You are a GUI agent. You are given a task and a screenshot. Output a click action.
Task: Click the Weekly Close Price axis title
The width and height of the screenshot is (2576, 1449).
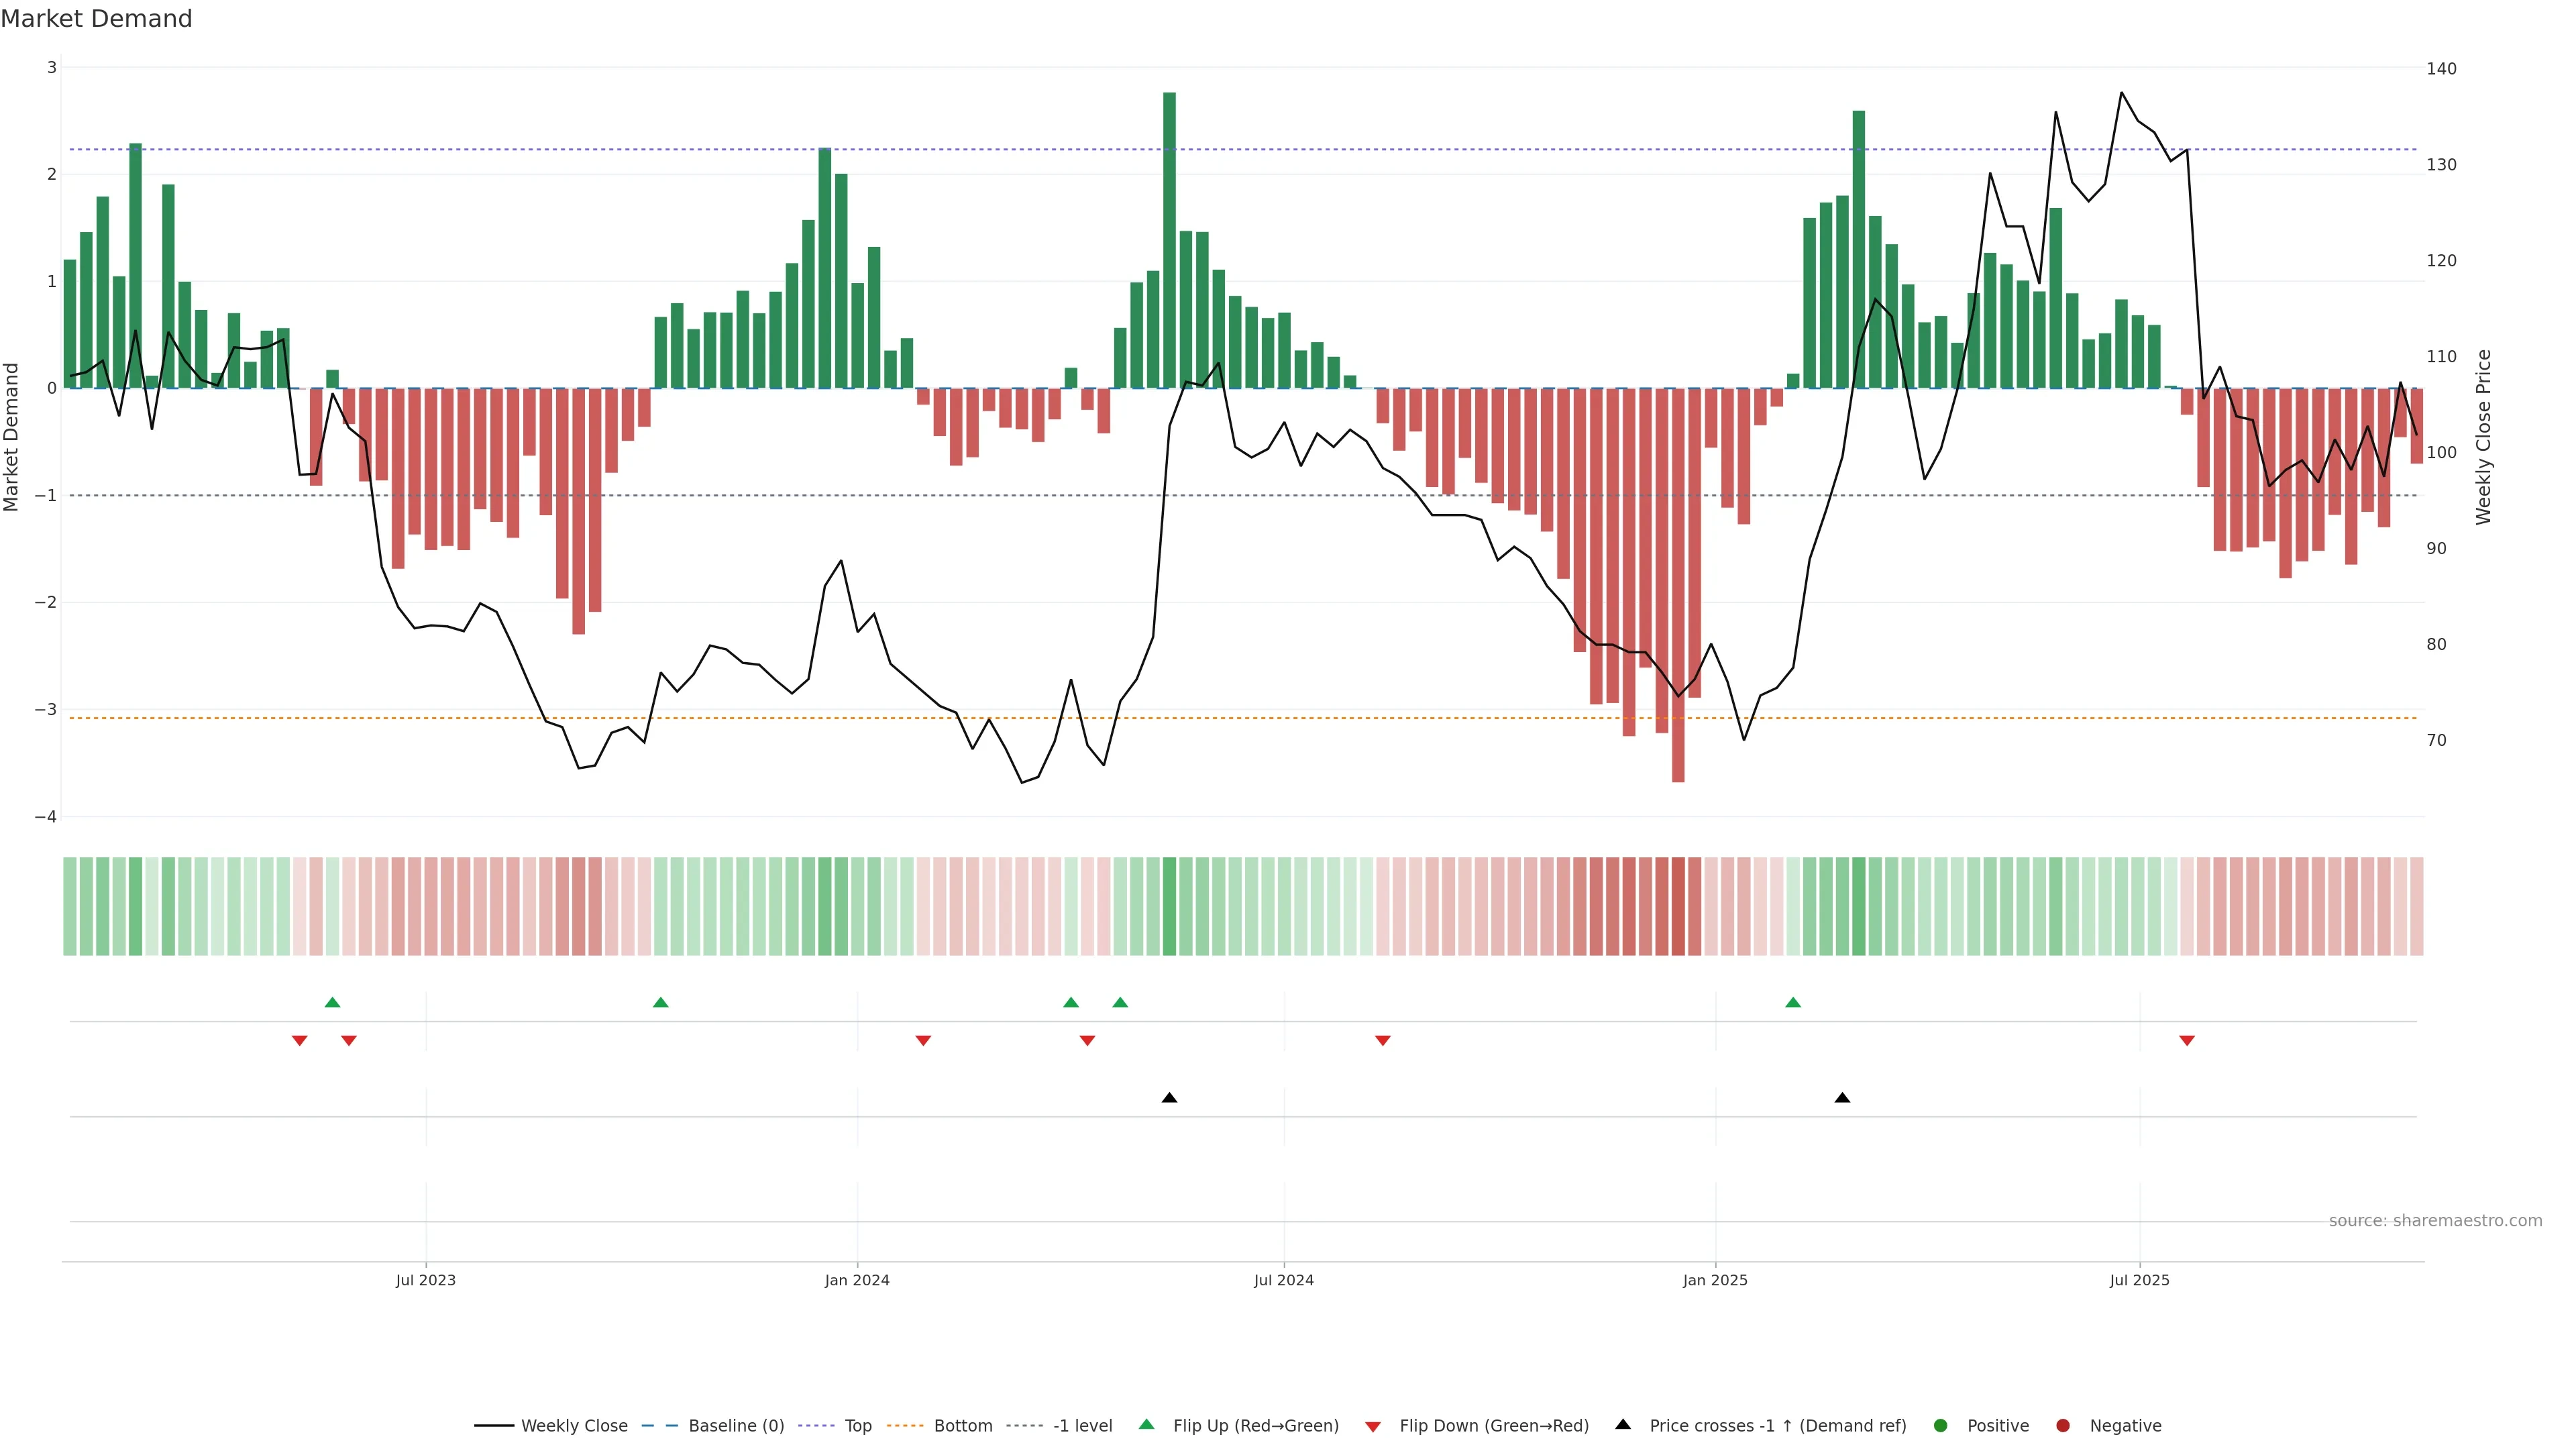click(2484, 437)
